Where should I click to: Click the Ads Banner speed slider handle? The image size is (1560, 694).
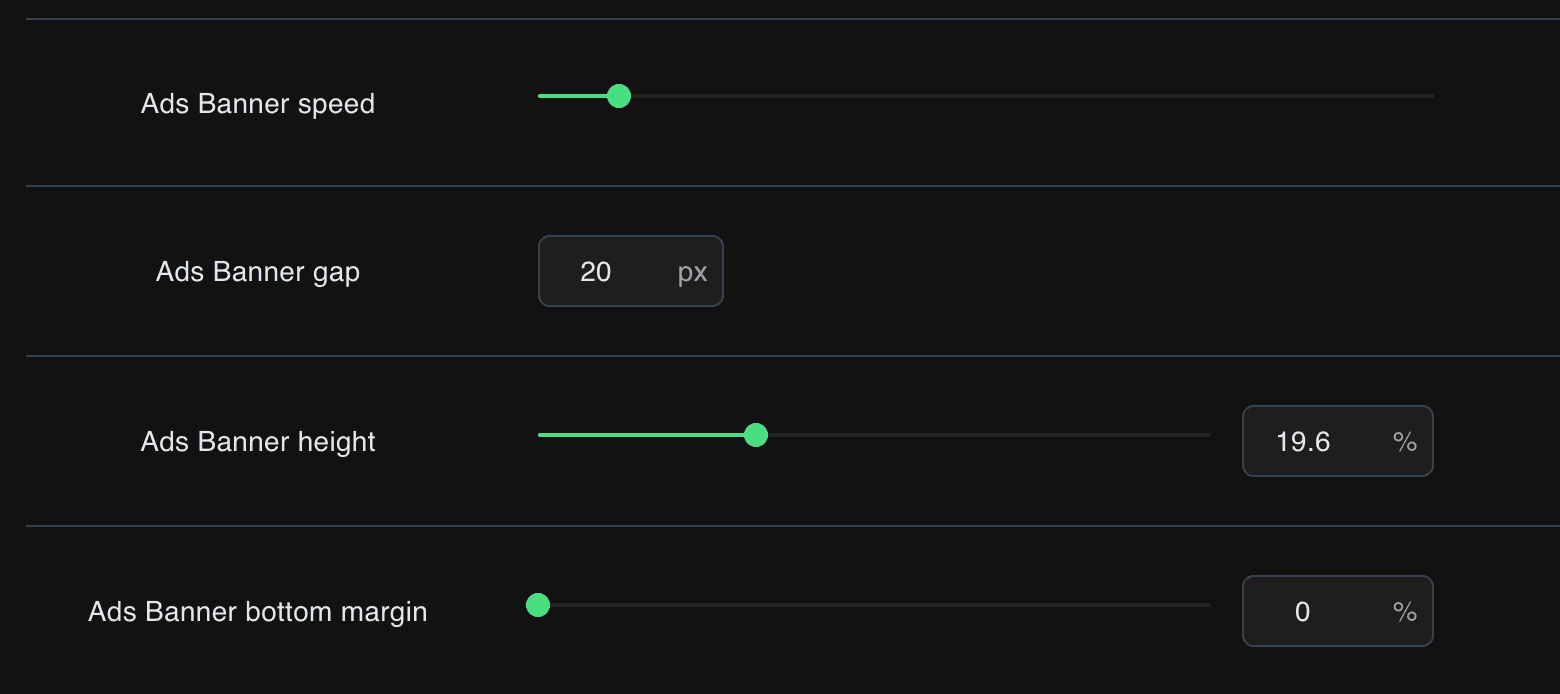pyautogui.click(x=619, y=96)
